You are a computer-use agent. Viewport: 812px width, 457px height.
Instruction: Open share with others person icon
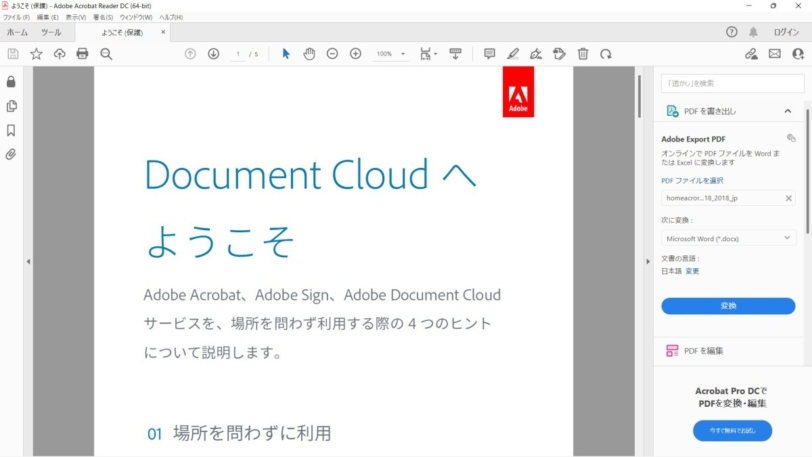point(798,54)
